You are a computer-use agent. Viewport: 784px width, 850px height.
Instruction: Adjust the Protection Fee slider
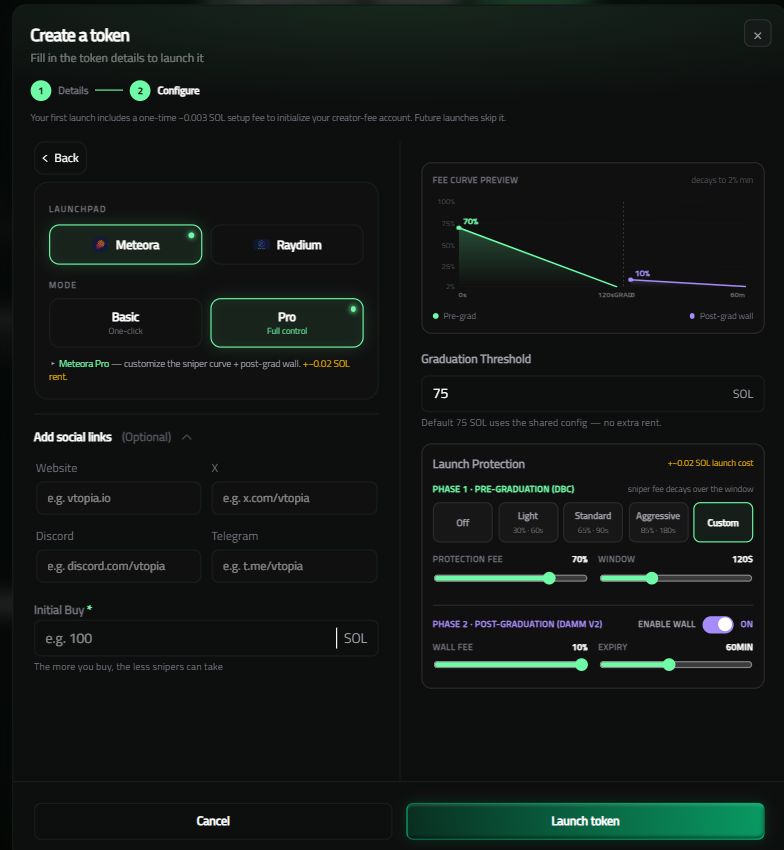[x=511, y=578]
